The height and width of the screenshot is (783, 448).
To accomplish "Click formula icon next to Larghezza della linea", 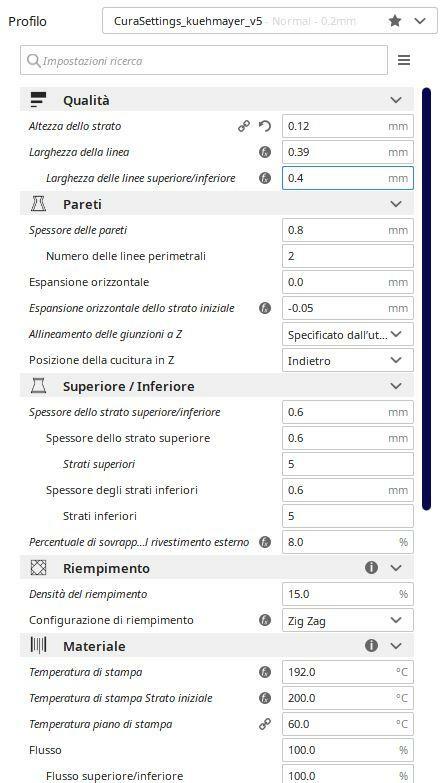I will click(x=265, y=152).
